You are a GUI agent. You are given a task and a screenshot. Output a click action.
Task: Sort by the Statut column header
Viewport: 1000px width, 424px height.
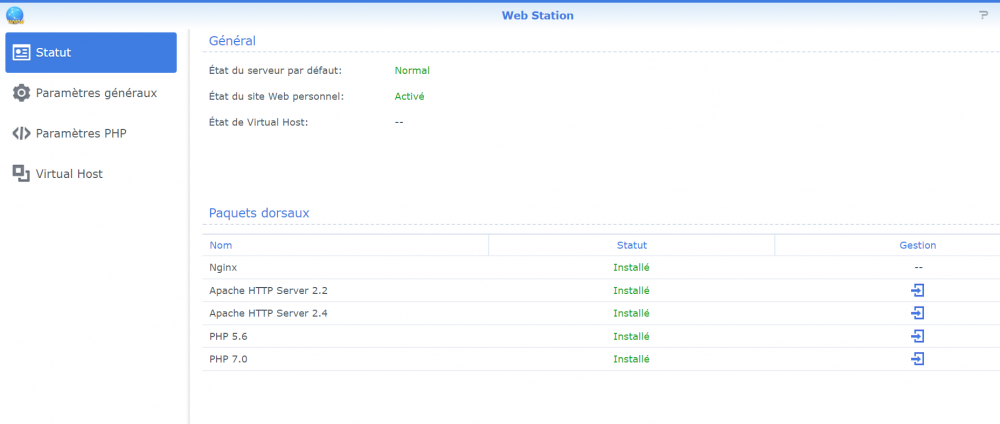631,245
